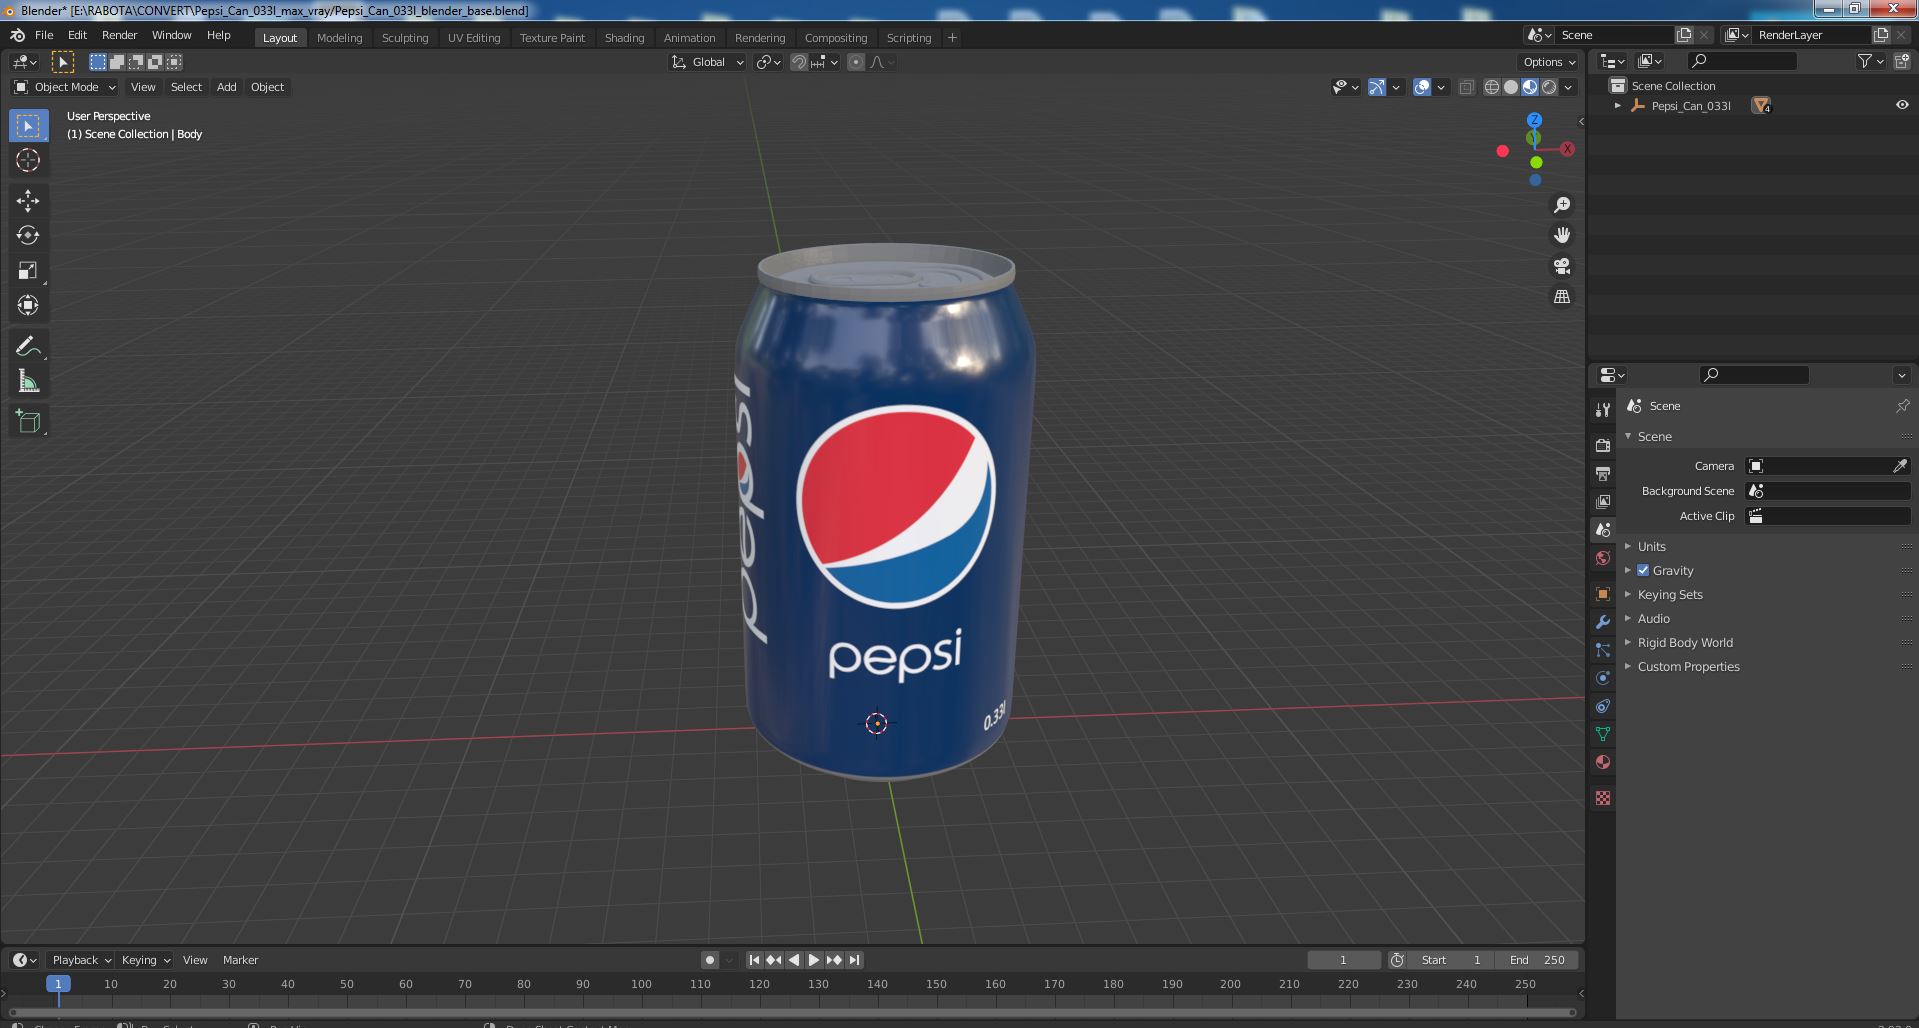
Task: Open the Playback dropdown in timeline
Action: pos(81,960)
